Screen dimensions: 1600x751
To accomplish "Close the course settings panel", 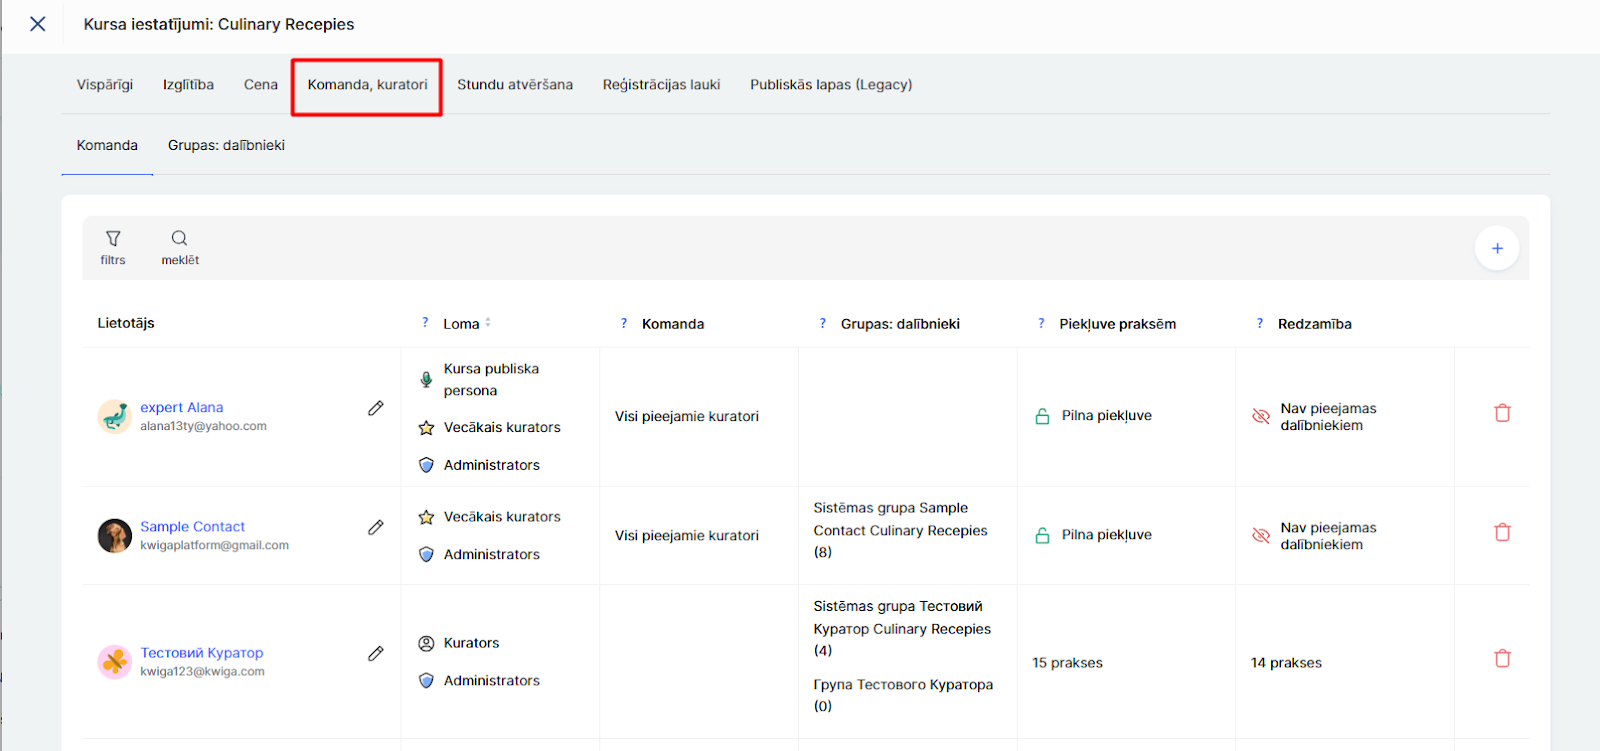I will [x=38, y=24].
